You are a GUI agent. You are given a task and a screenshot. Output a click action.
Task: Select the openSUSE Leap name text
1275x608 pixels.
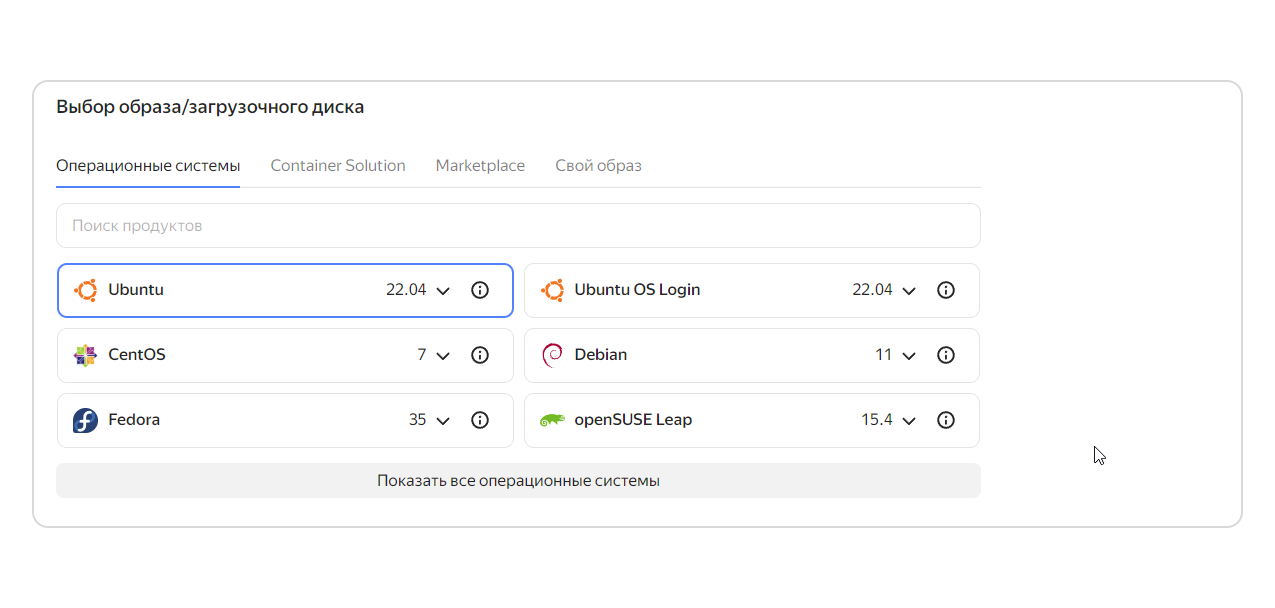tap(633, 420)
